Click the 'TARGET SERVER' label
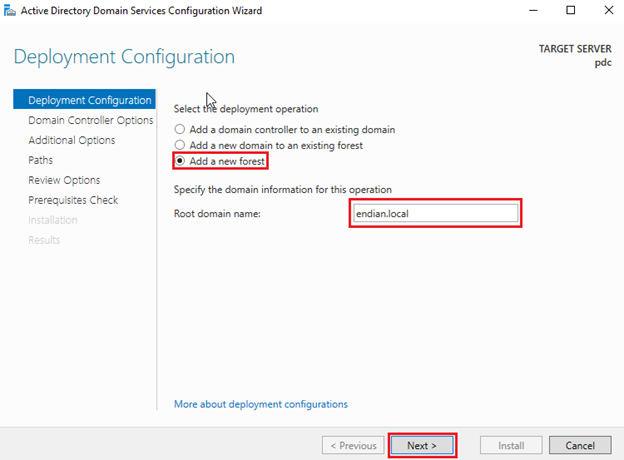624x460 pixels. point(575,49)
